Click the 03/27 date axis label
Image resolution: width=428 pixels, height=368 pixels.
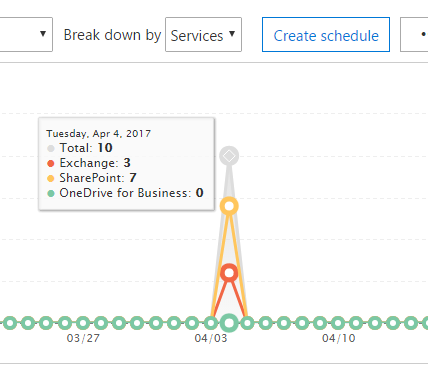[x=83, y=338]
